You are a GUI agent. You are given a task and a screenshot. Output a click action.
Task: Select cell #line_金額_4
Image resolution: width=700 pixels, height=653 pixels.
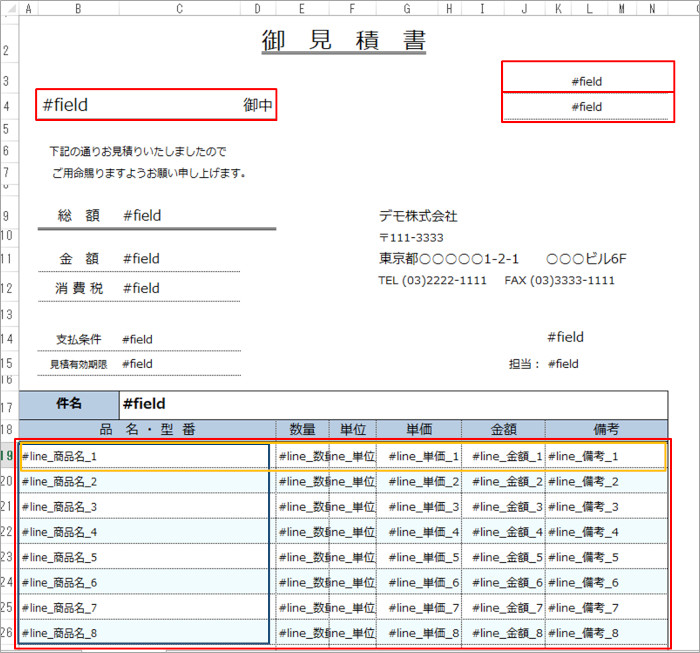[503, 532]
